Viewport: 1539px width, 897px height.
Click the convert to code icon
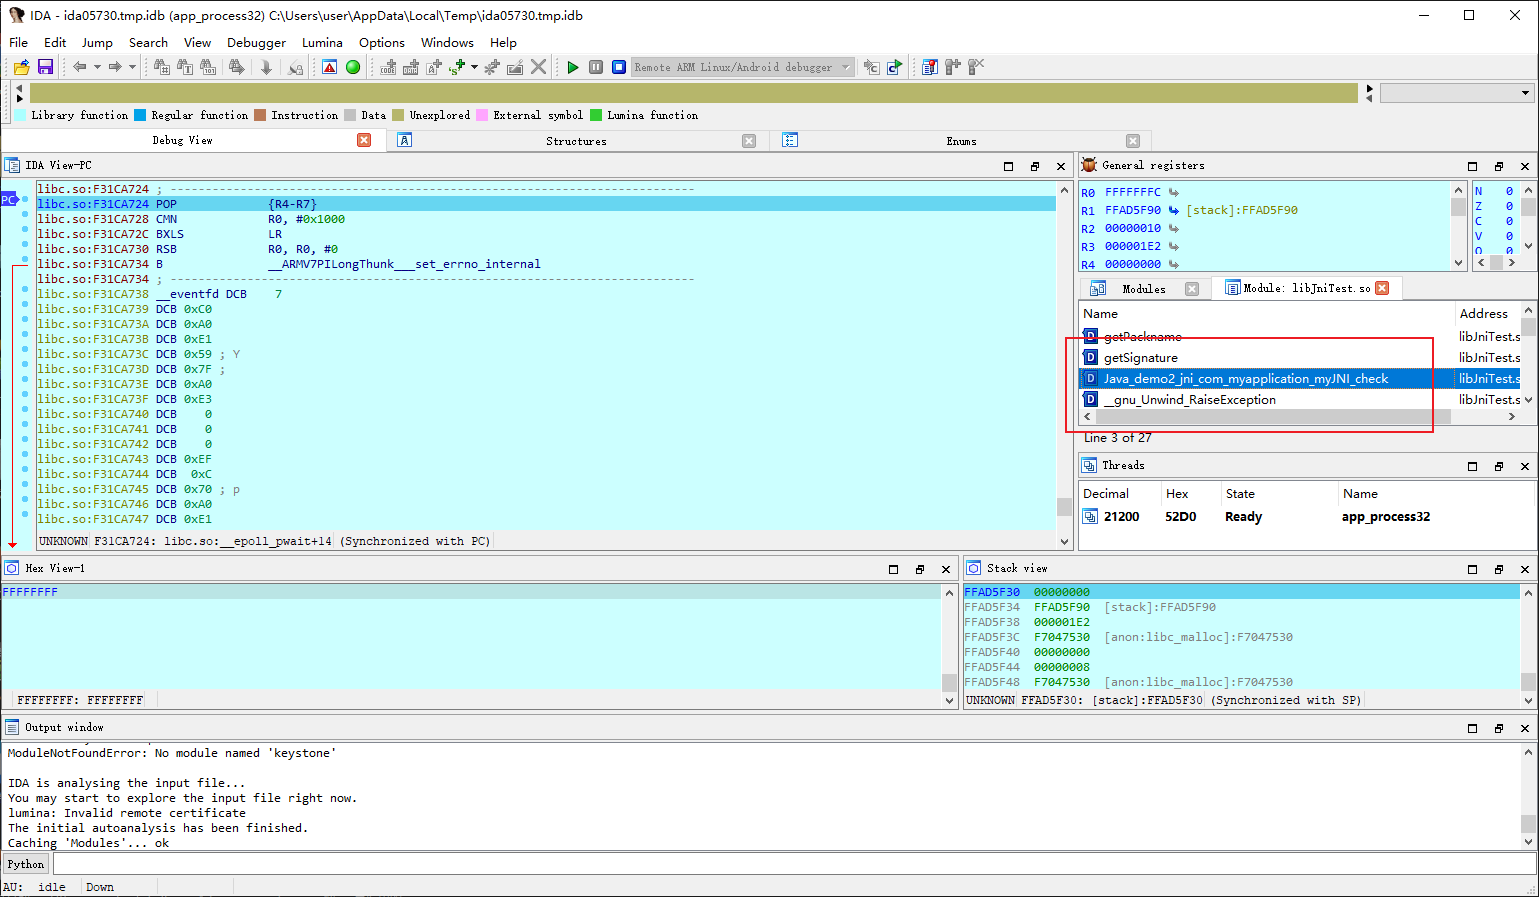(388, 67)
